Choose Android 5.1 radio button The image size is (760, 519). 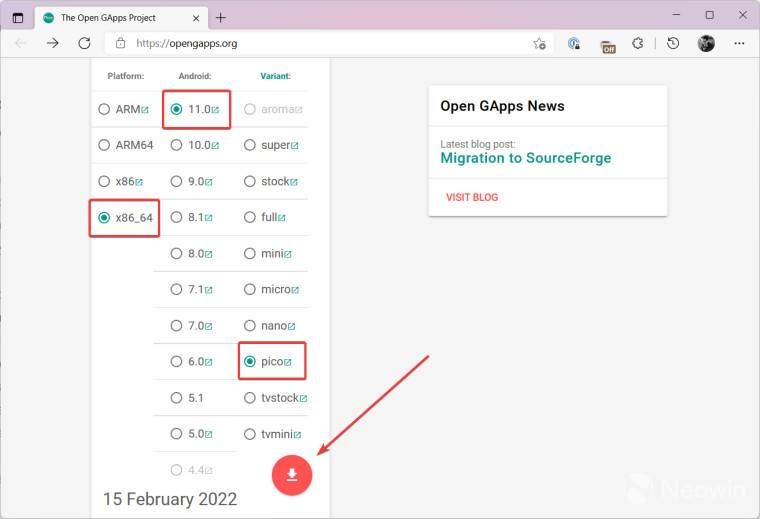176,398
